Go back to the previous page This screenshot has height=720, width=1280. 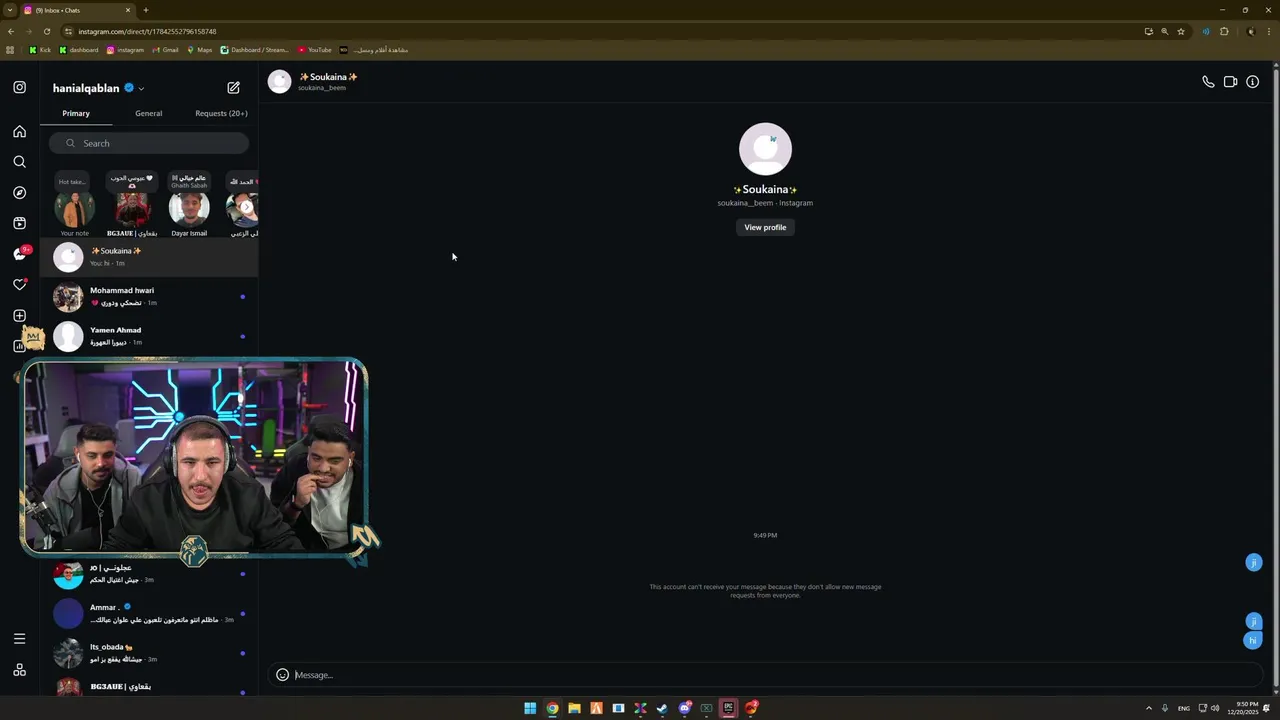pyautogui.click(x=11, y=31)
